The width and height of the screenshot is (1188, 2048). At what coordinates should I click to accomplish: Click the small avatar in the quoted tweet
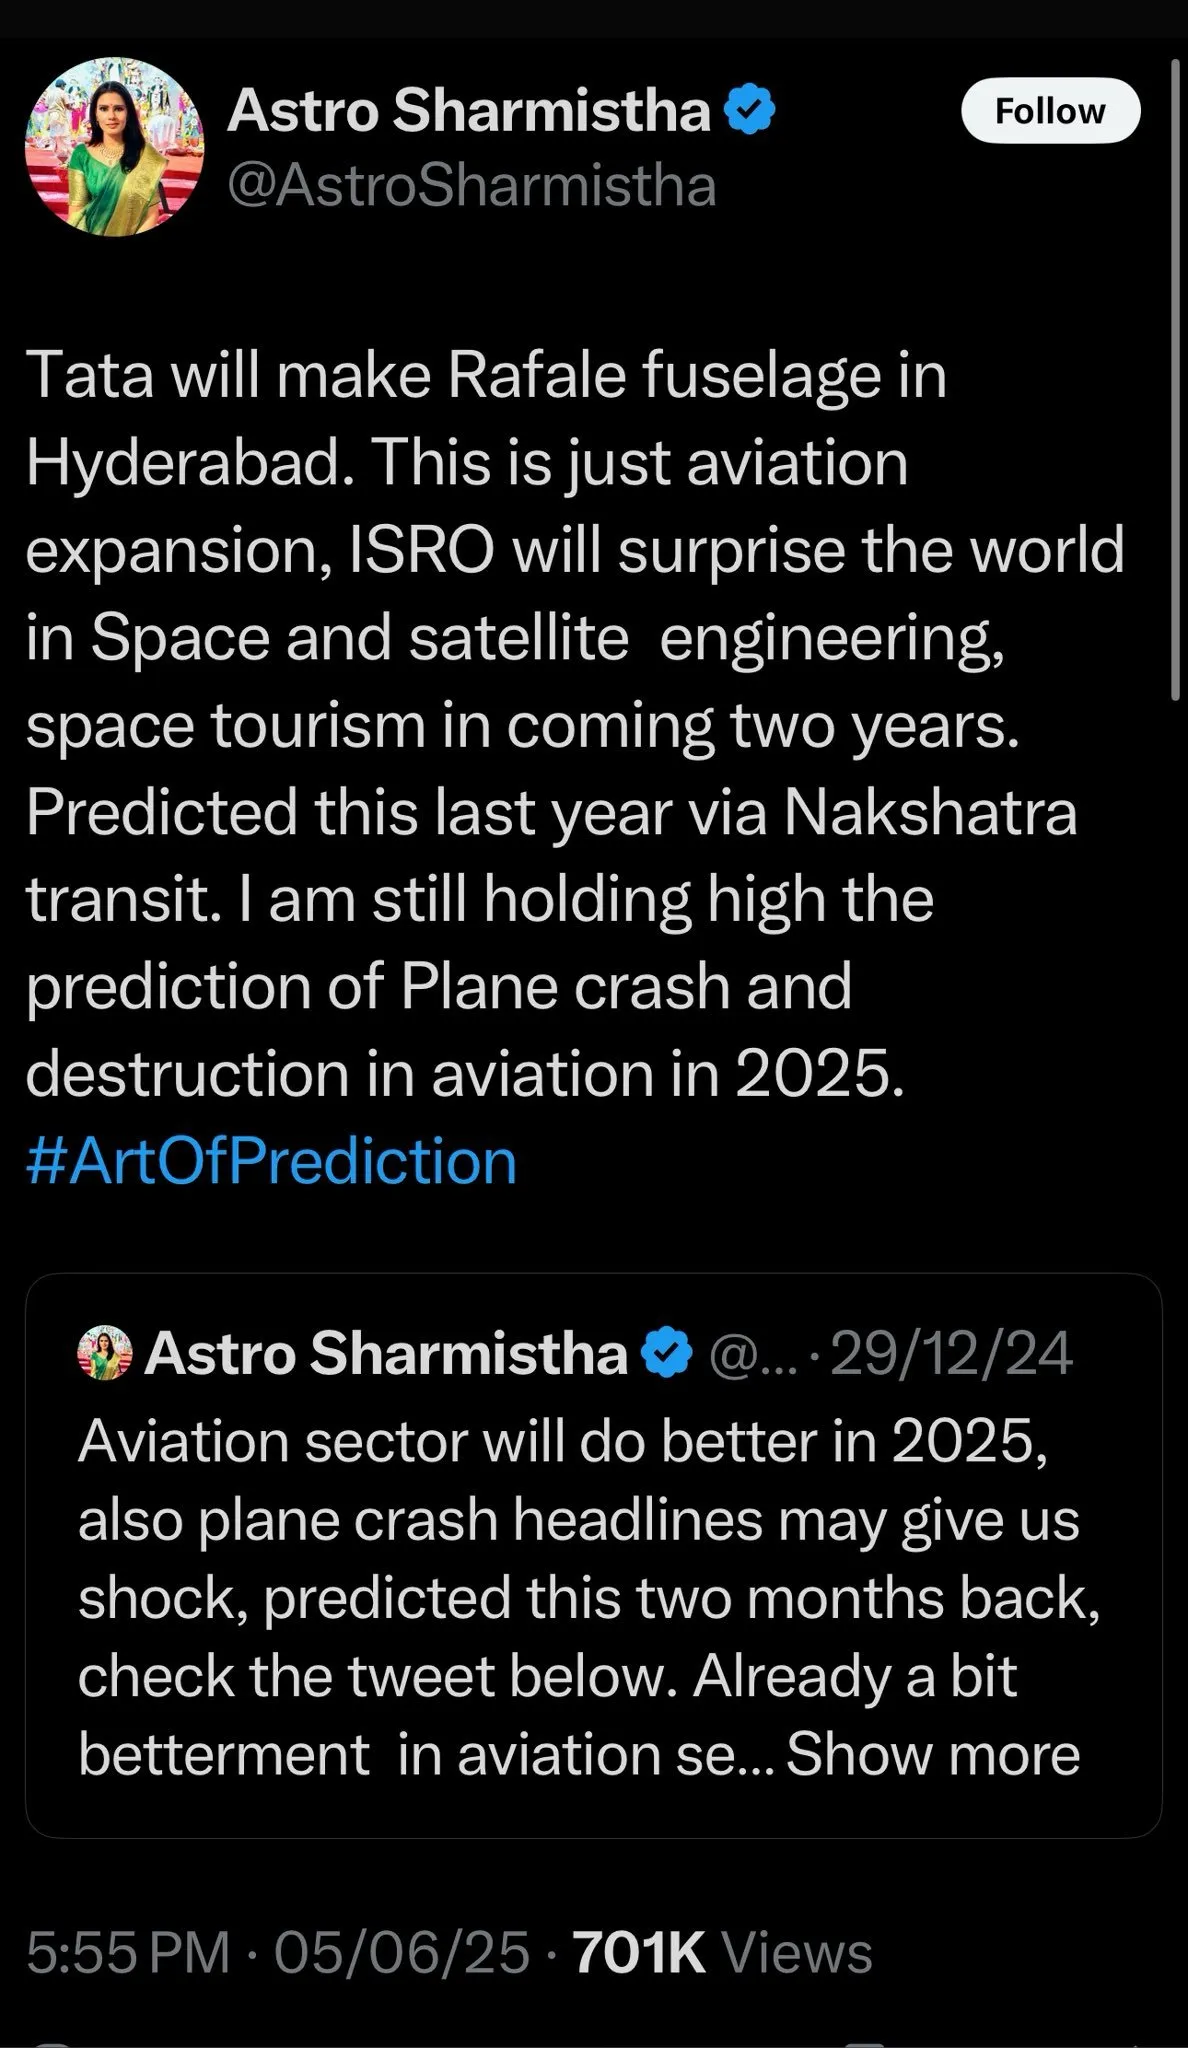coord(104,1354)
